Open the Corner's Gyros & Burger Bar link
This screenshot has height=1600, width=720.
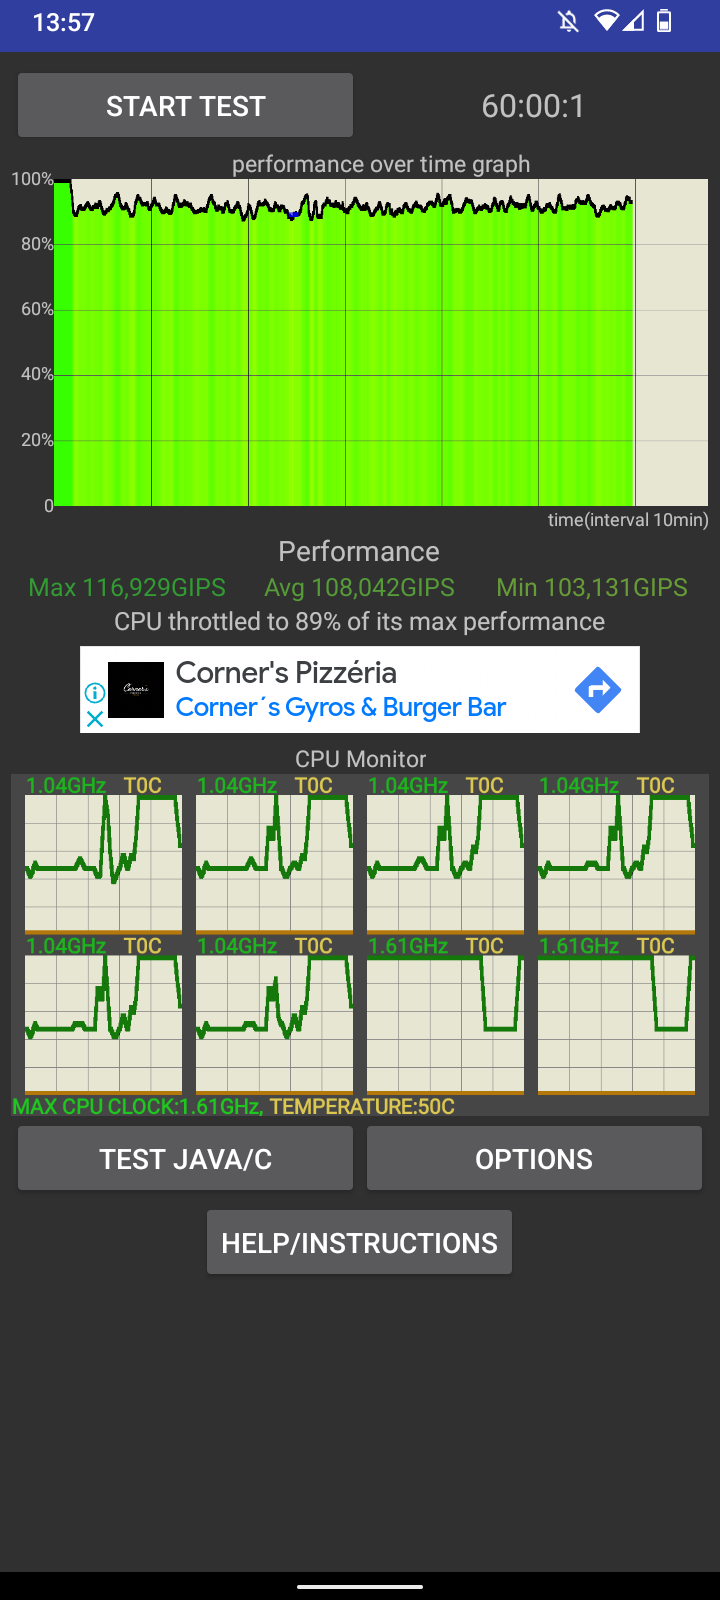pyautogui.click(x=341, y=707)
